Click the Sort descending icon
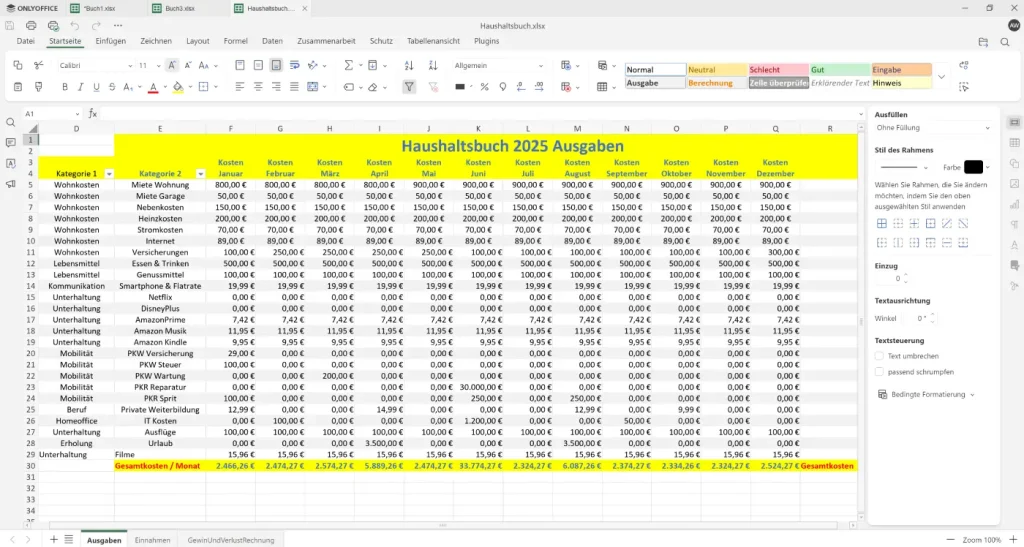 click(x=432, y=65)
